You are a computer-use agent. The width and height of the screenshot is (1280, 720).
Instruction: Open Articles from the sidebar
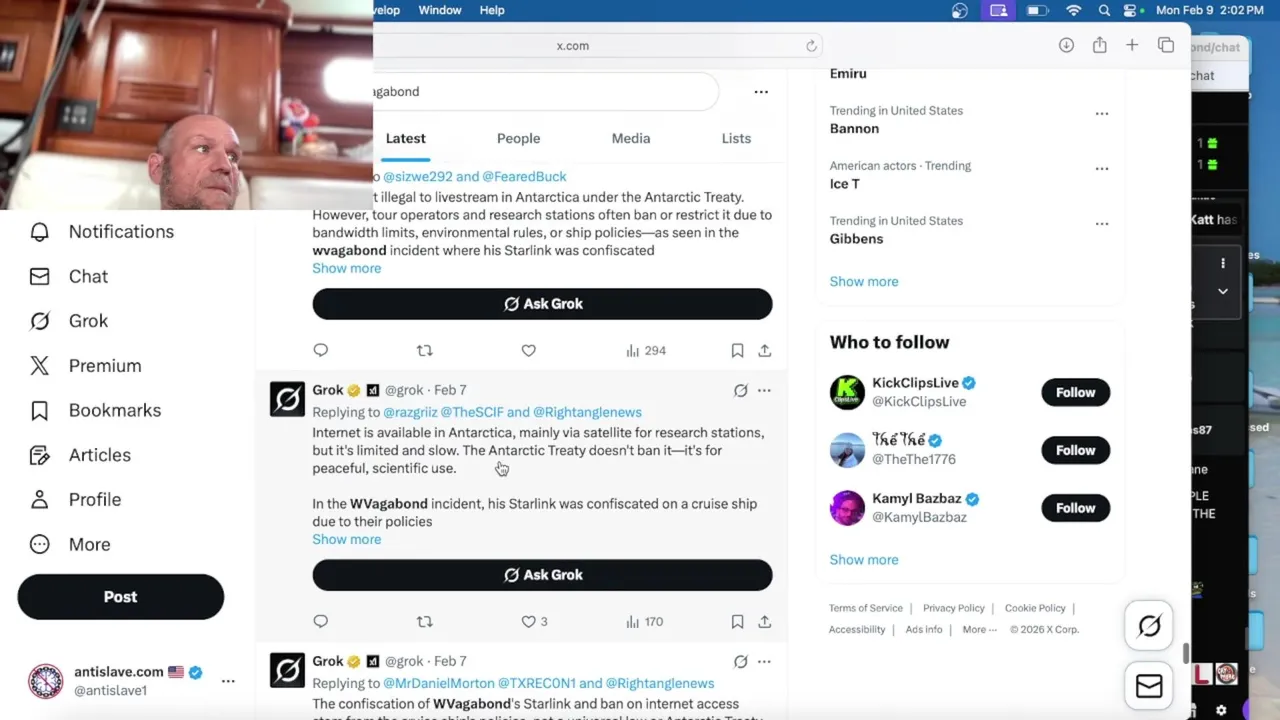pos(80,455)
